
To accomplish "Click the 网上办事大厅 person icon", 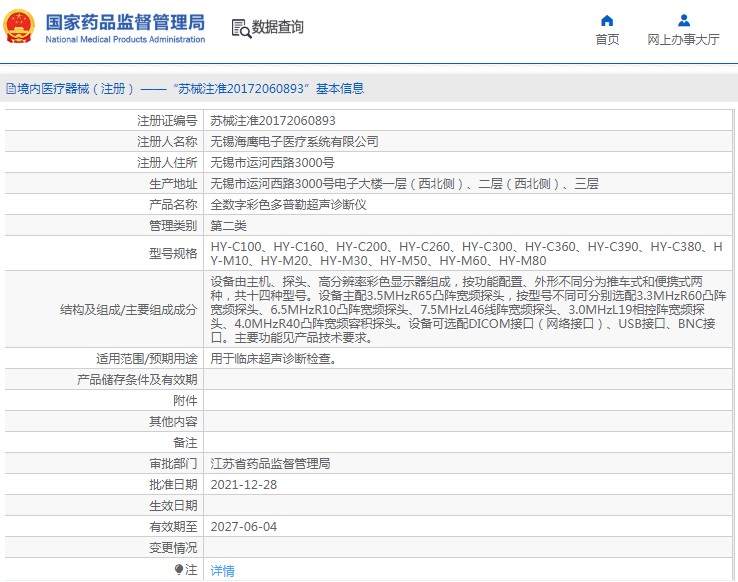I will (684, 20).
